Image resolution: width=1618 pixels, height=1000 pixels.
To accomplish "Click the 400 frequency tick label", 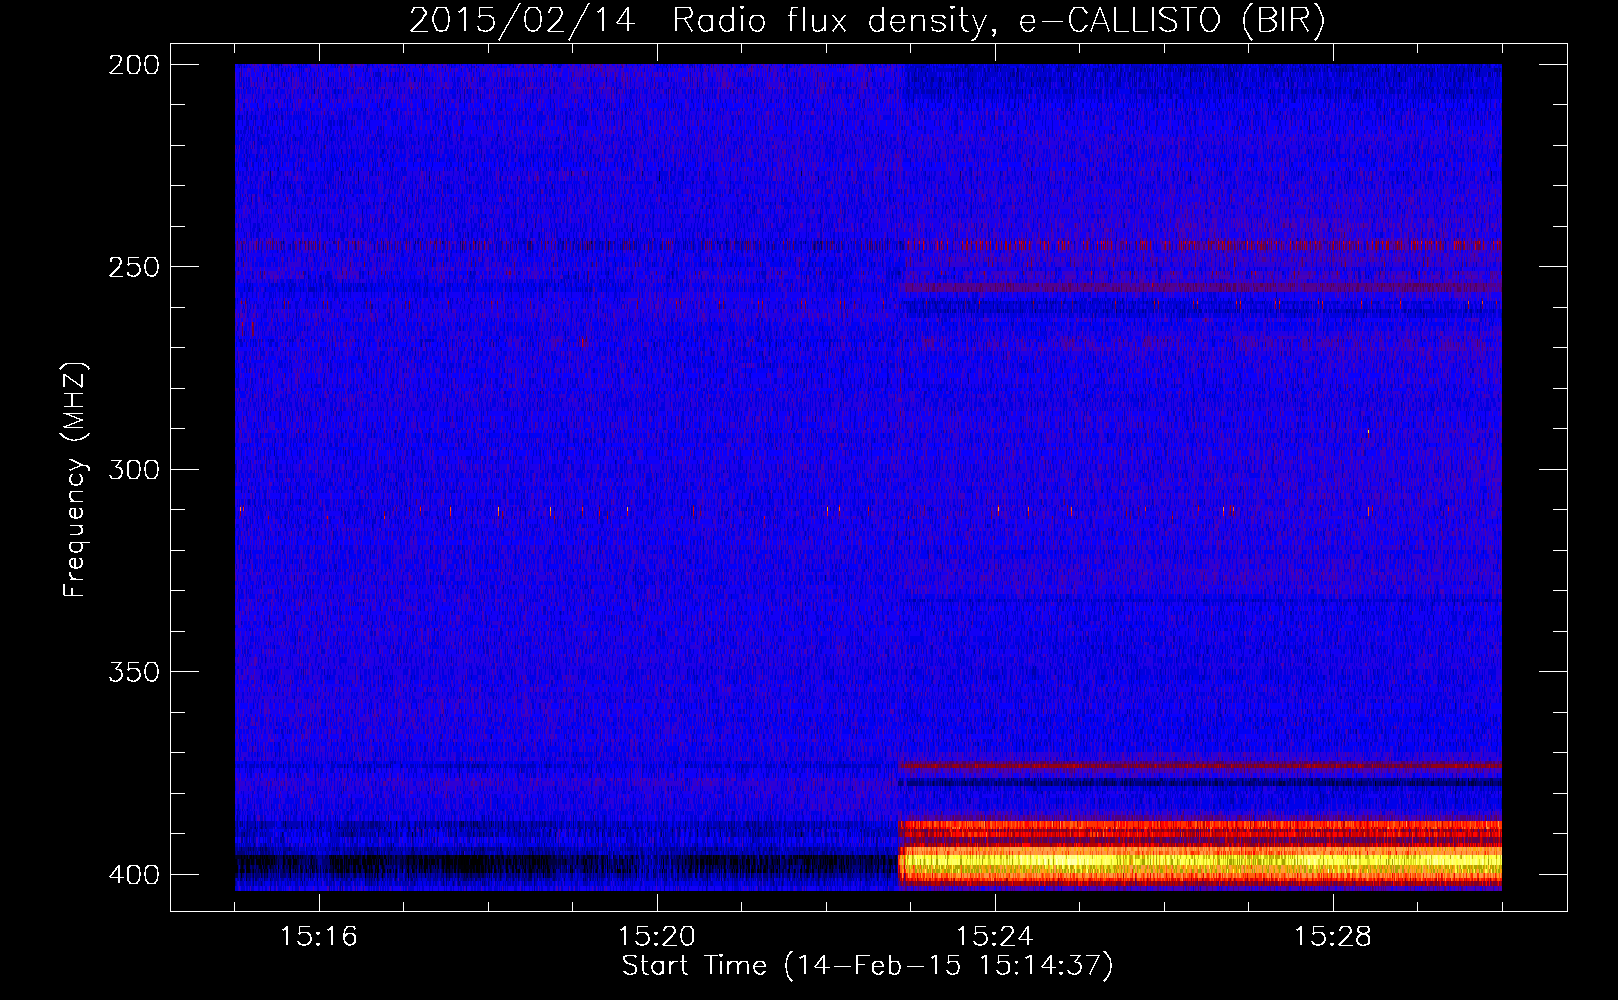I will tap(134, 875).
